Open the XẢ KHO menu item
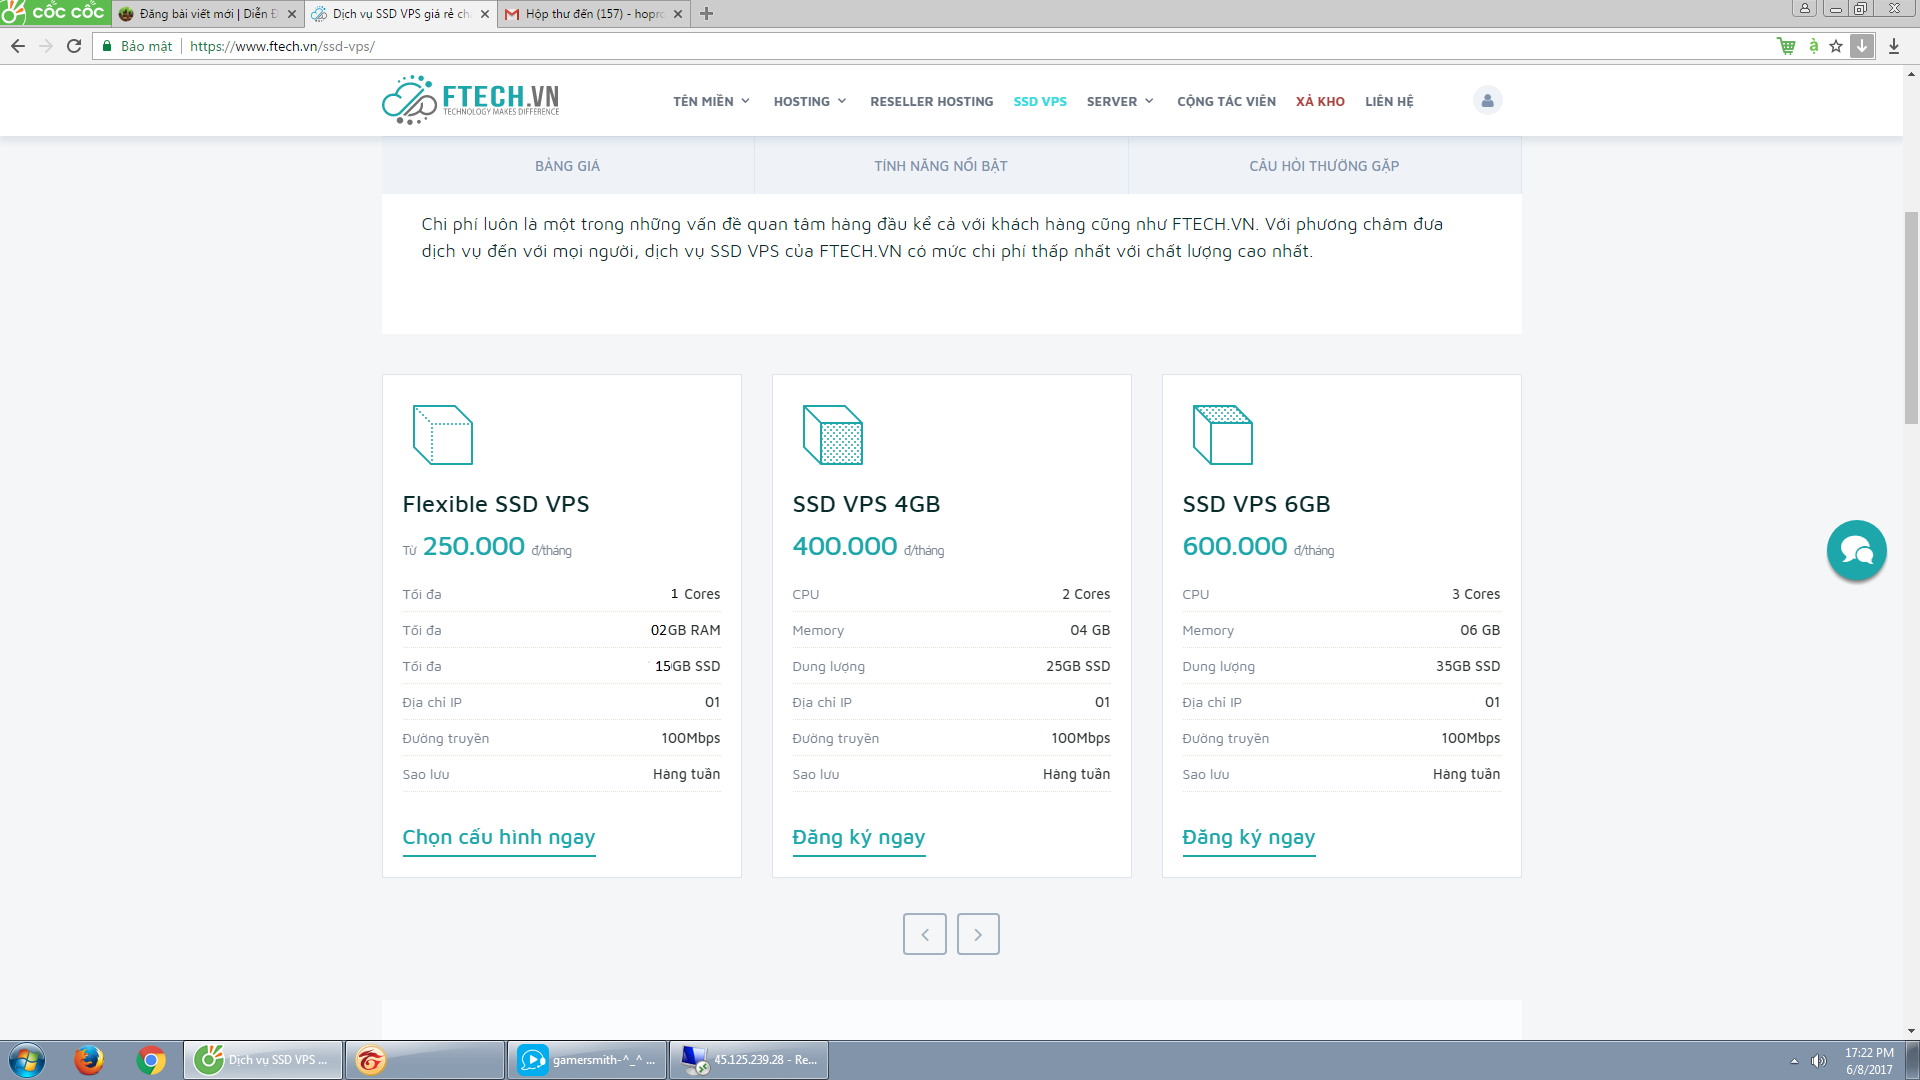Viewport: 1920px width, 1080px height. click(1320, 101)
